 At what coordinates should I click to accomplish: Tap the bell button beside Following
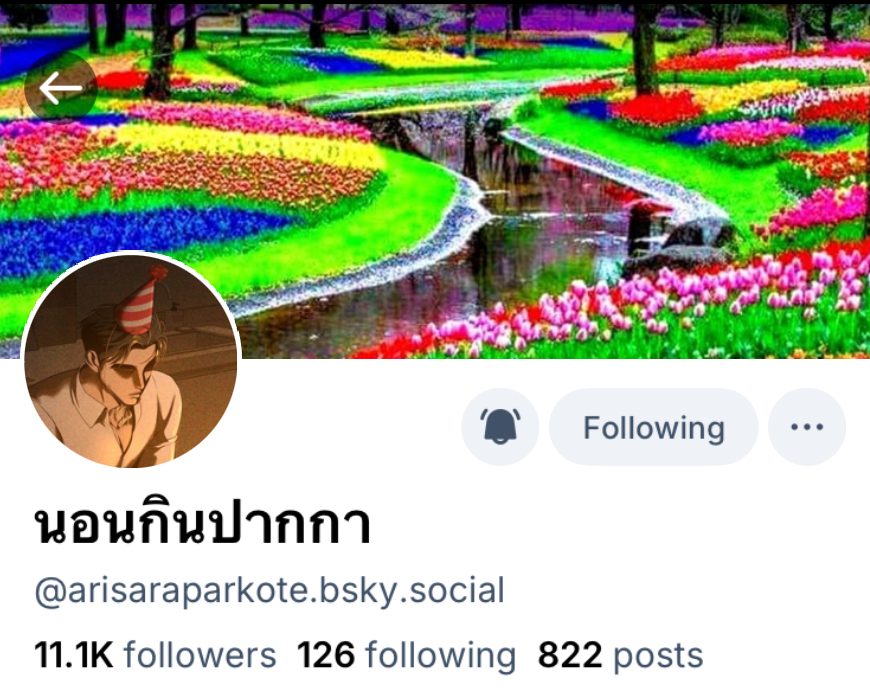[500, 427]
